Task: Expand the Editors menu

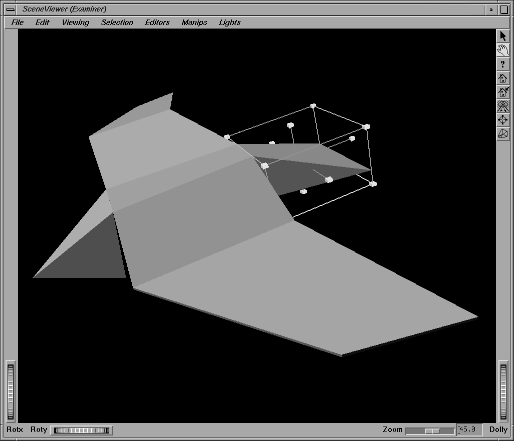Action: 157,22
